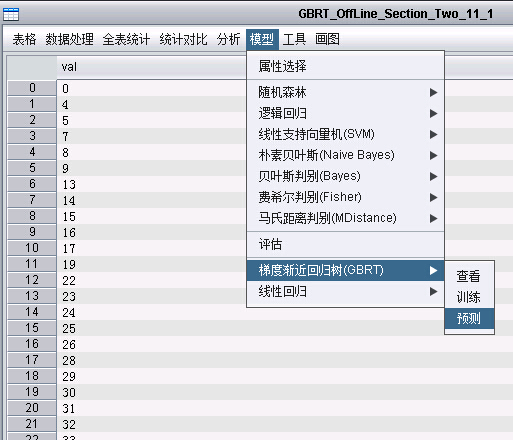Expand the 线性回归 submenu
The image size is (513, 440).
point(345,292)
